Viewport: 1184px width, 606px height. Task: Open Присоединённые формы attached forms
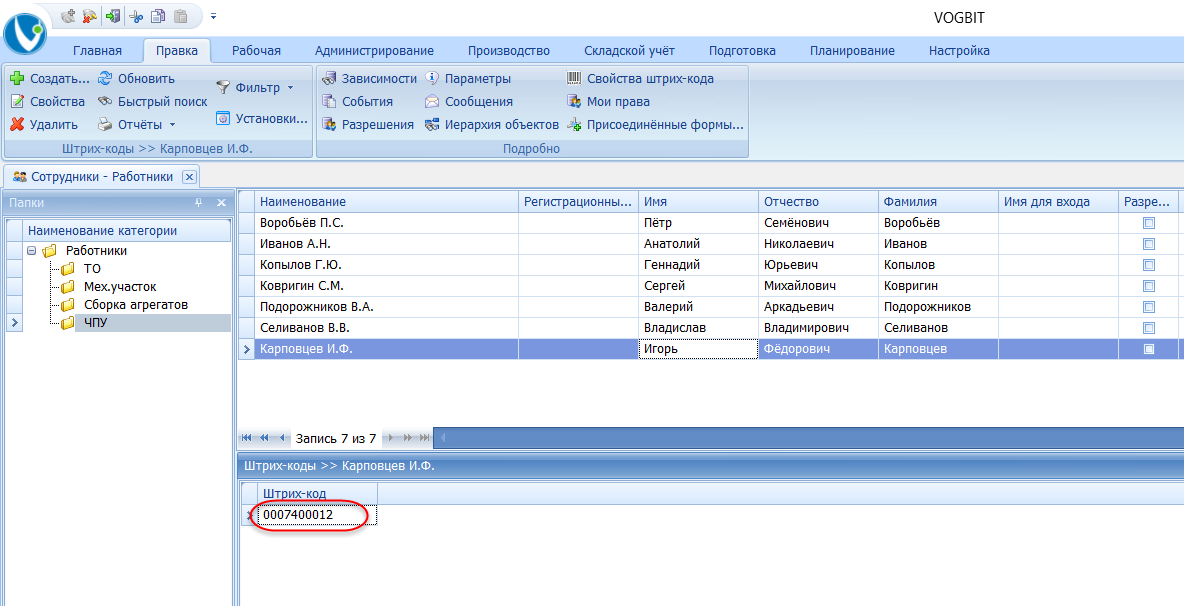[x=574, y=125]
